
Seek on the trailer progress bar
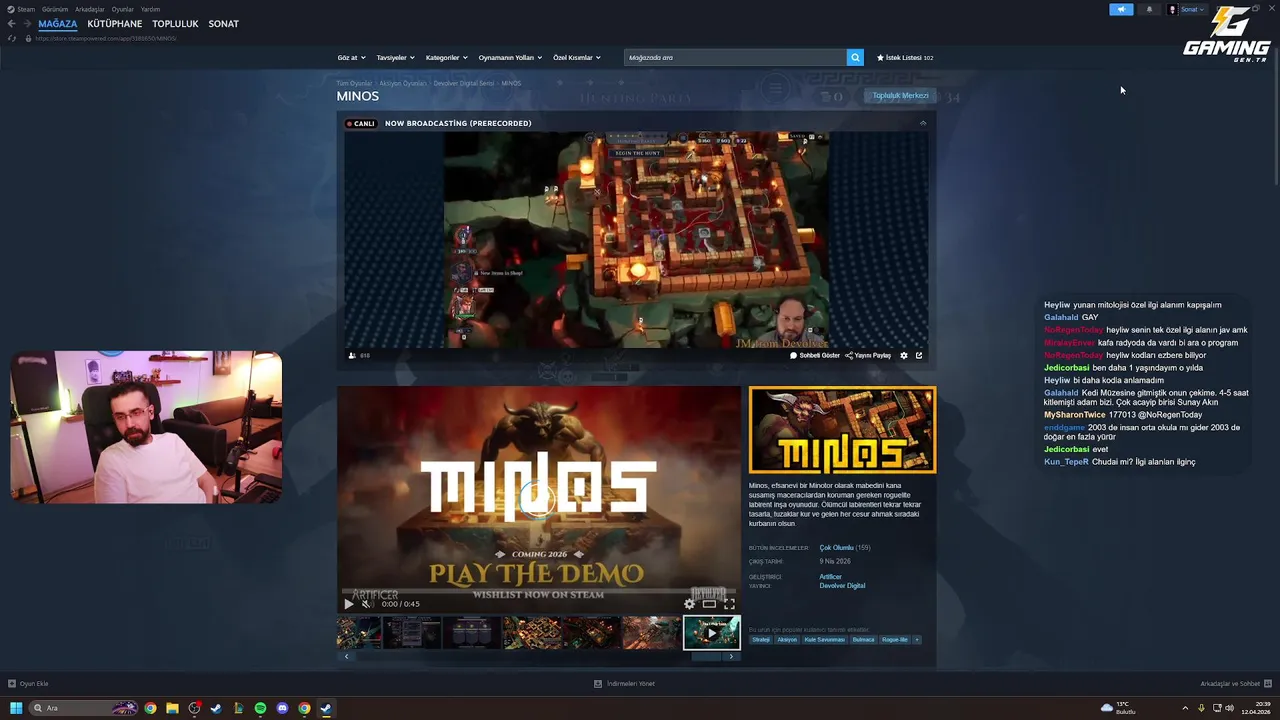point(539,592)
